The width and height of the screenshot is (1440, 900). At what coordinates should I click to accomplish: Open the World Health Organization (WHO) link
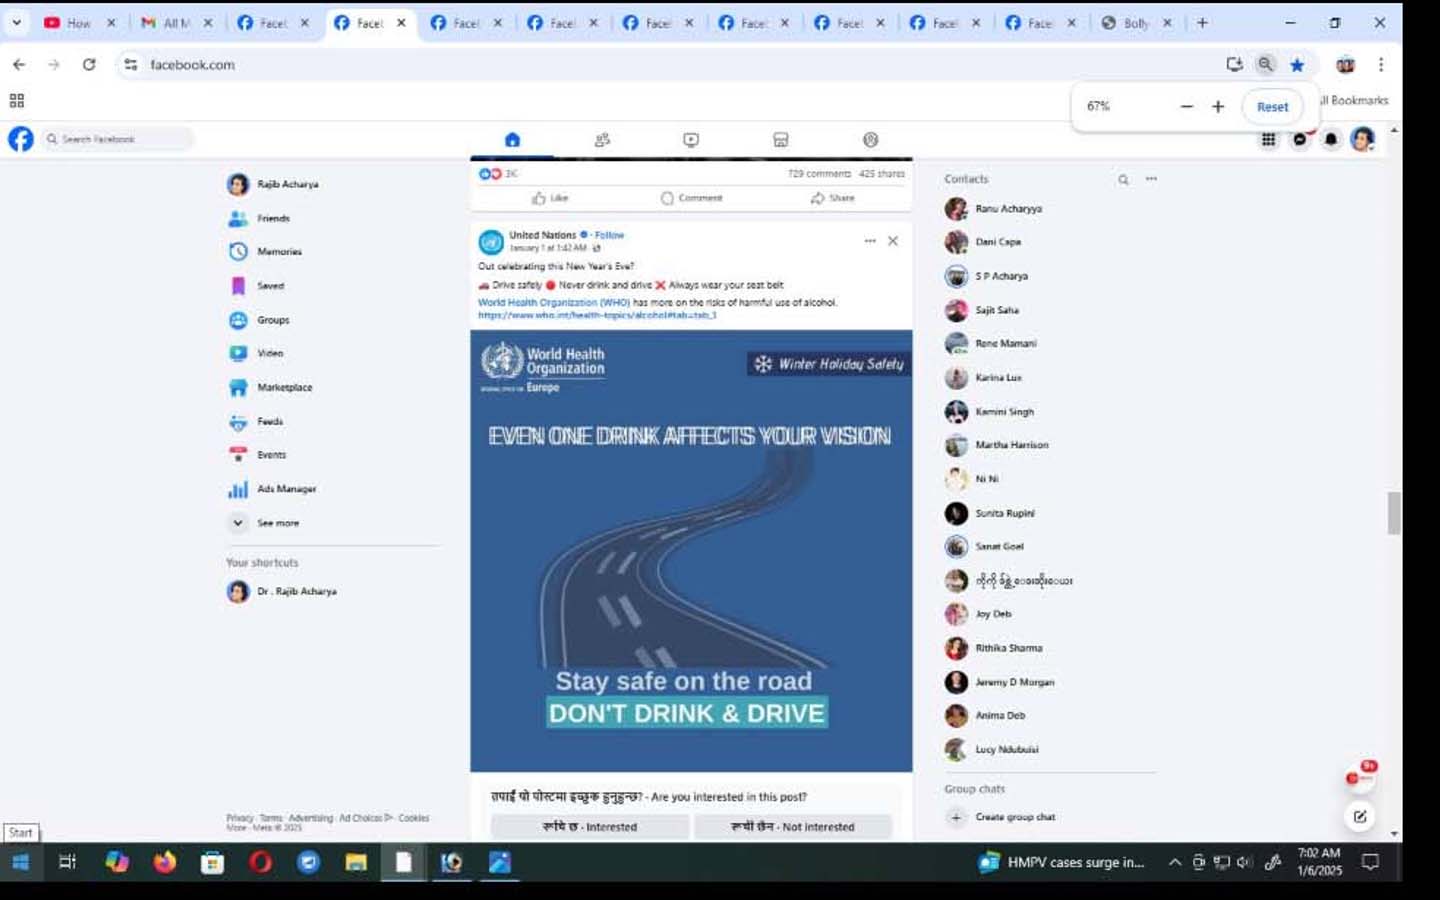554,302
